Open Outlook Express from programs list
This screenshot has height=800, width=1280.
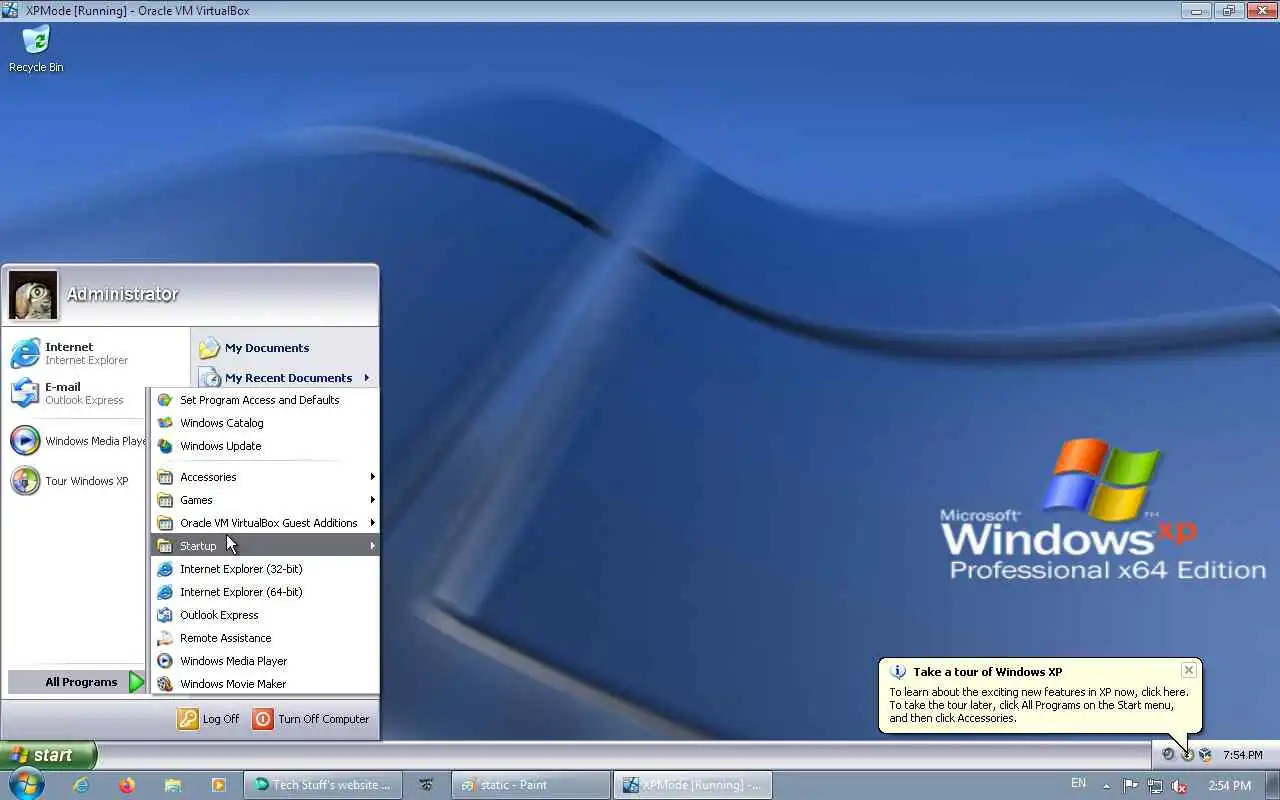(x=265, y=615)
